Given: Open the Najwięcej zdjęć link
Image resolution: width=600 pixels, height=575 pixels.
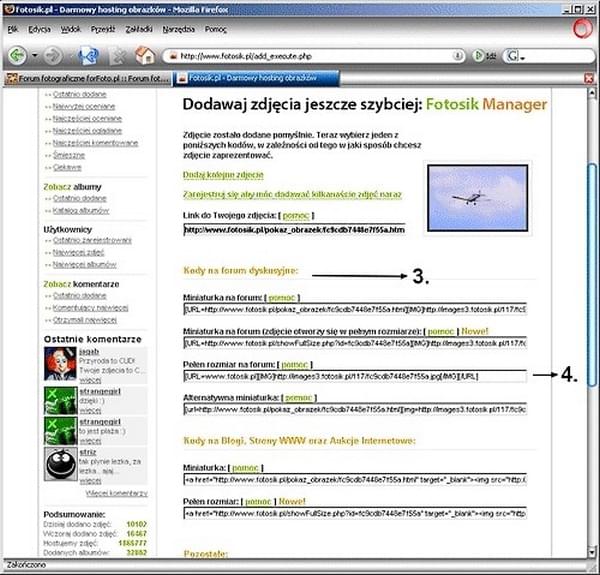Looking at the screenshot, I should 78,252.
